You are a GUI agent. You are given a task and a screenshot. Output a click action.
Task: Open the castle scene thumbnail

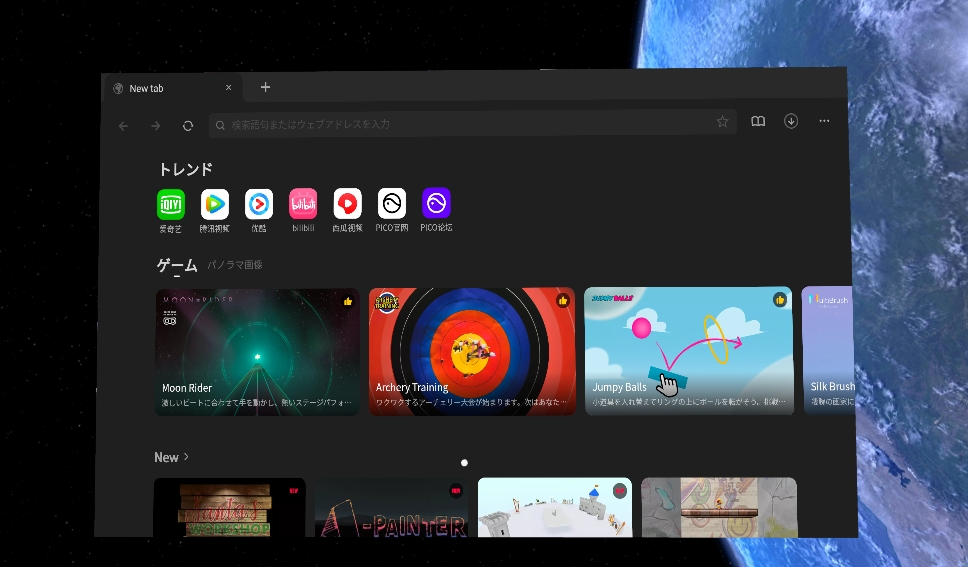pyautogui.click(x=555, y=506)
